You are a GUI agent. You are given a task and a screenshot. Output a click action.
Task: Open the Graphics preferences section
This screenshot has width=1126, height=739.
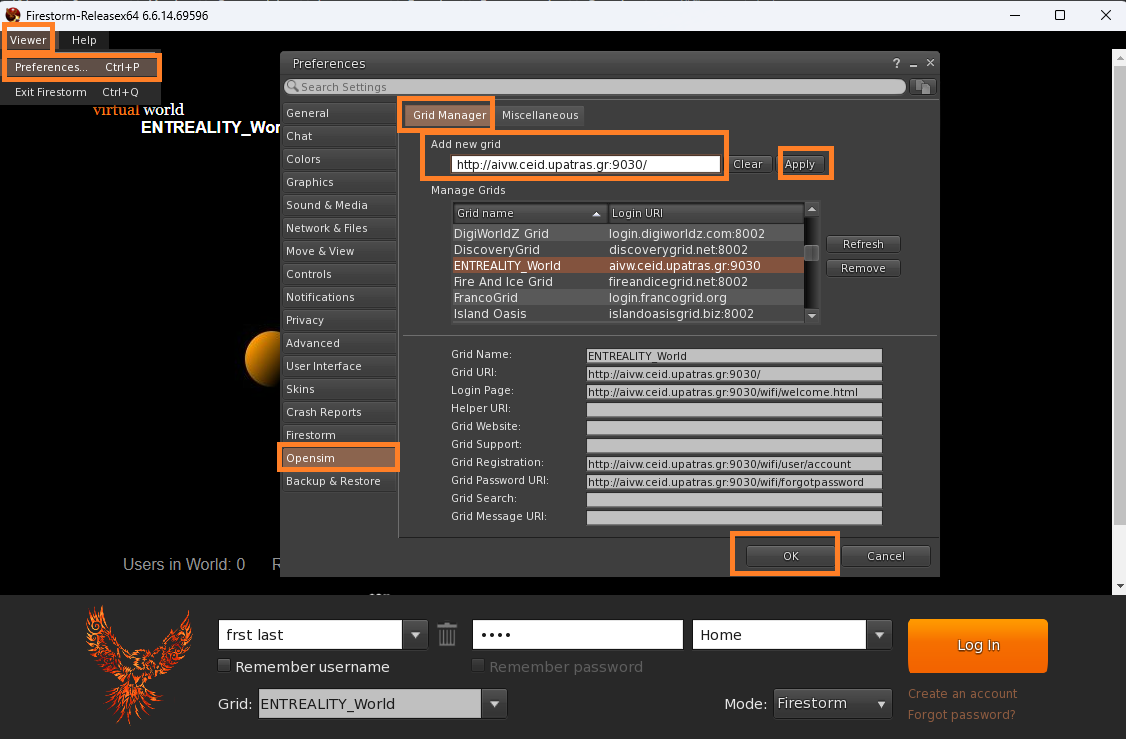(x=339, y=182)
